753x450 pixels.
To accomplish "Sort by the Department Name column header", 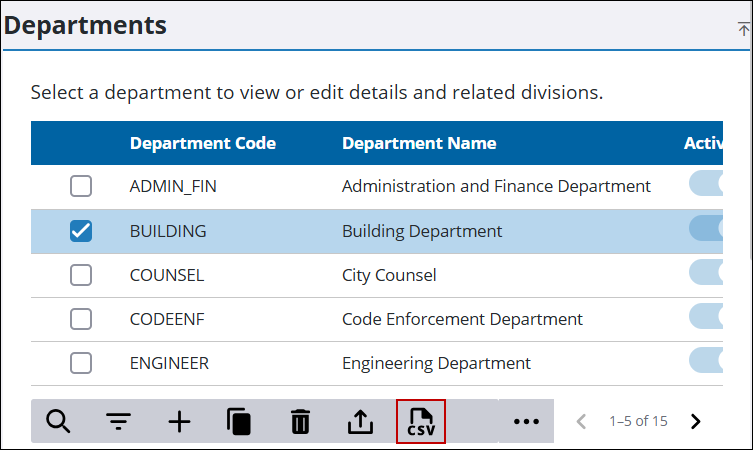I will point(419,143).
